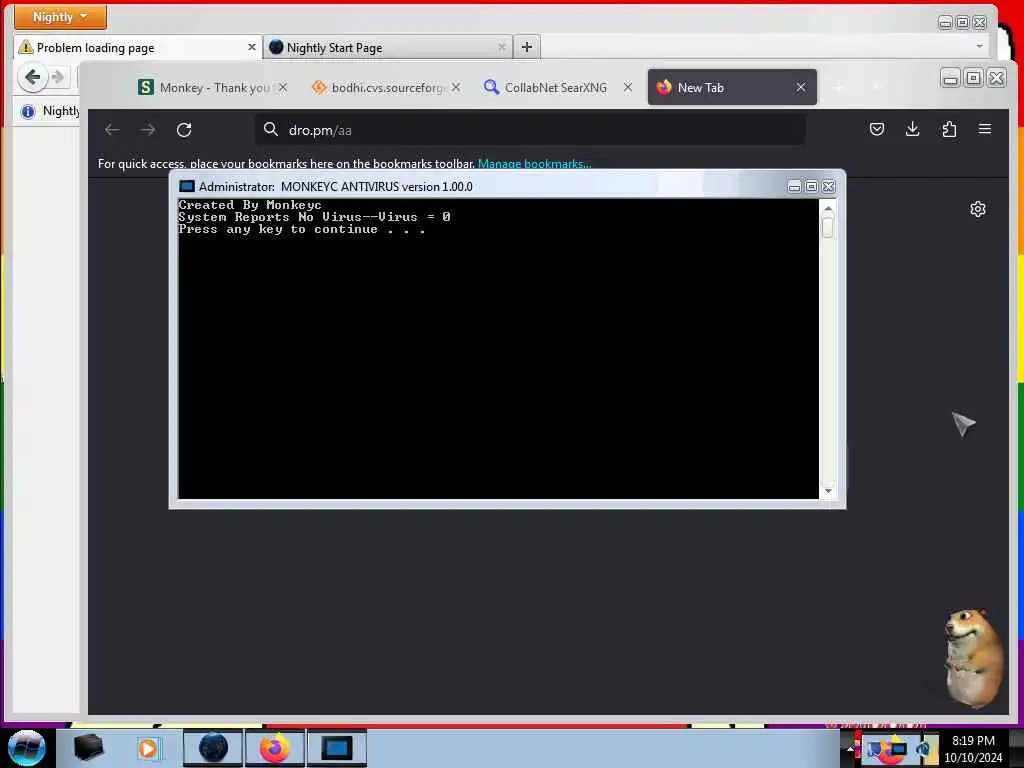Image resolution: width=1024 pixels, height=768 pixels.
Task: Open the Manage bookmarks link
Action: 534,163
